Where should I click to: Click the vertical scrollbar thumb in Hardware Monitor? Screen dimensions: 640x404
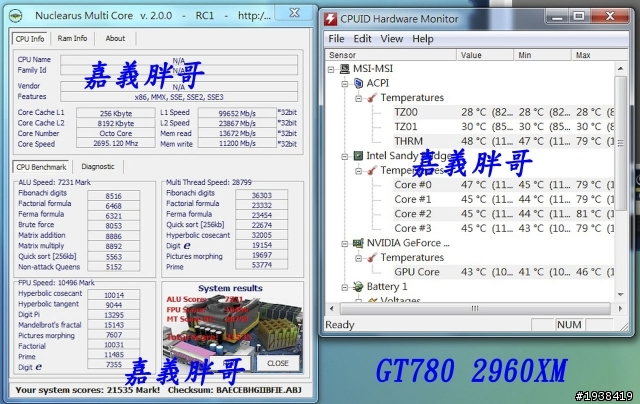point(620,143)
